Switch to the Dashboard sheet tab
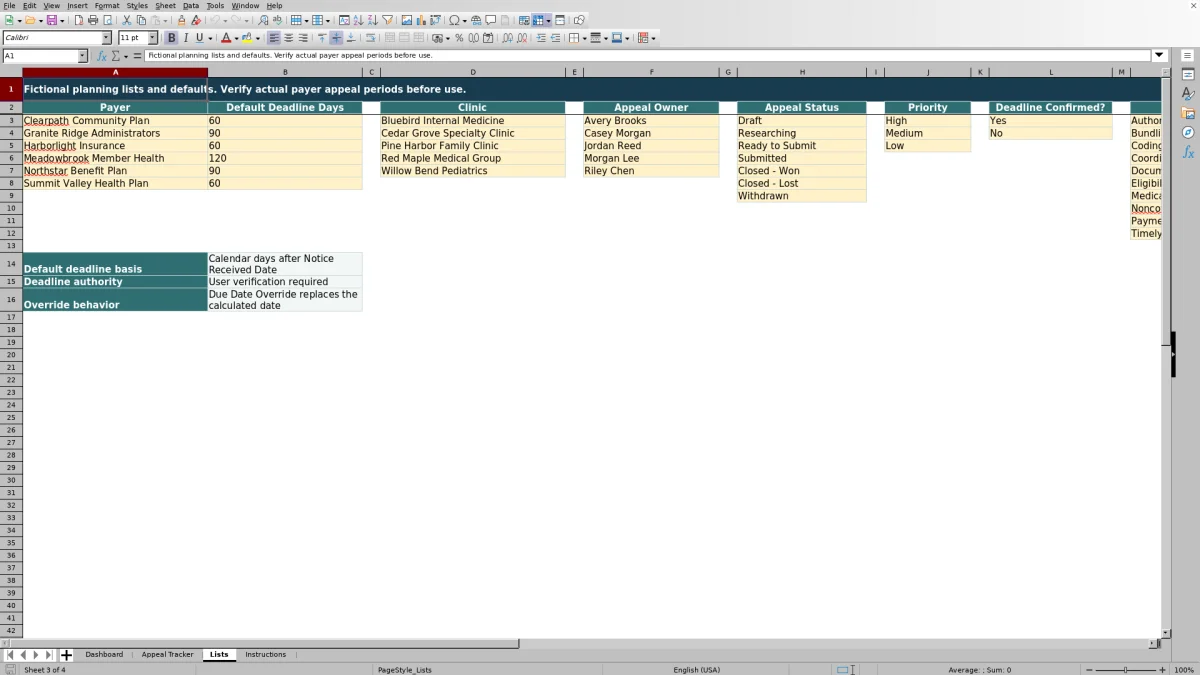 click(104, 655)
